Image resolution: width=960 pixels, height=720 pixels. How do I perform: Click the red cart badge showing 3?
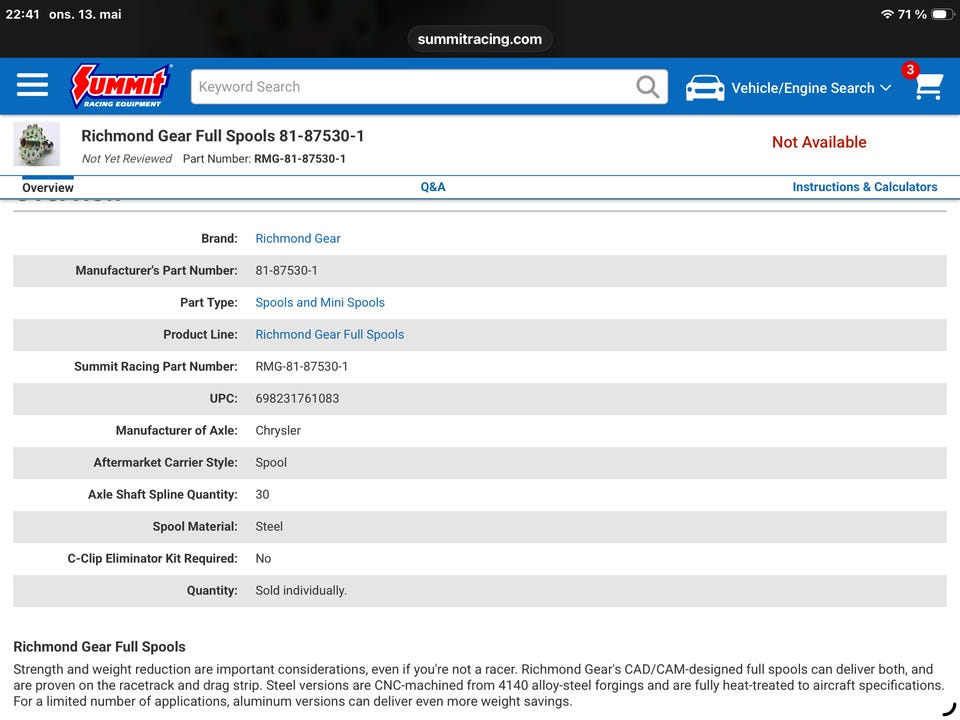click(910, 70)
